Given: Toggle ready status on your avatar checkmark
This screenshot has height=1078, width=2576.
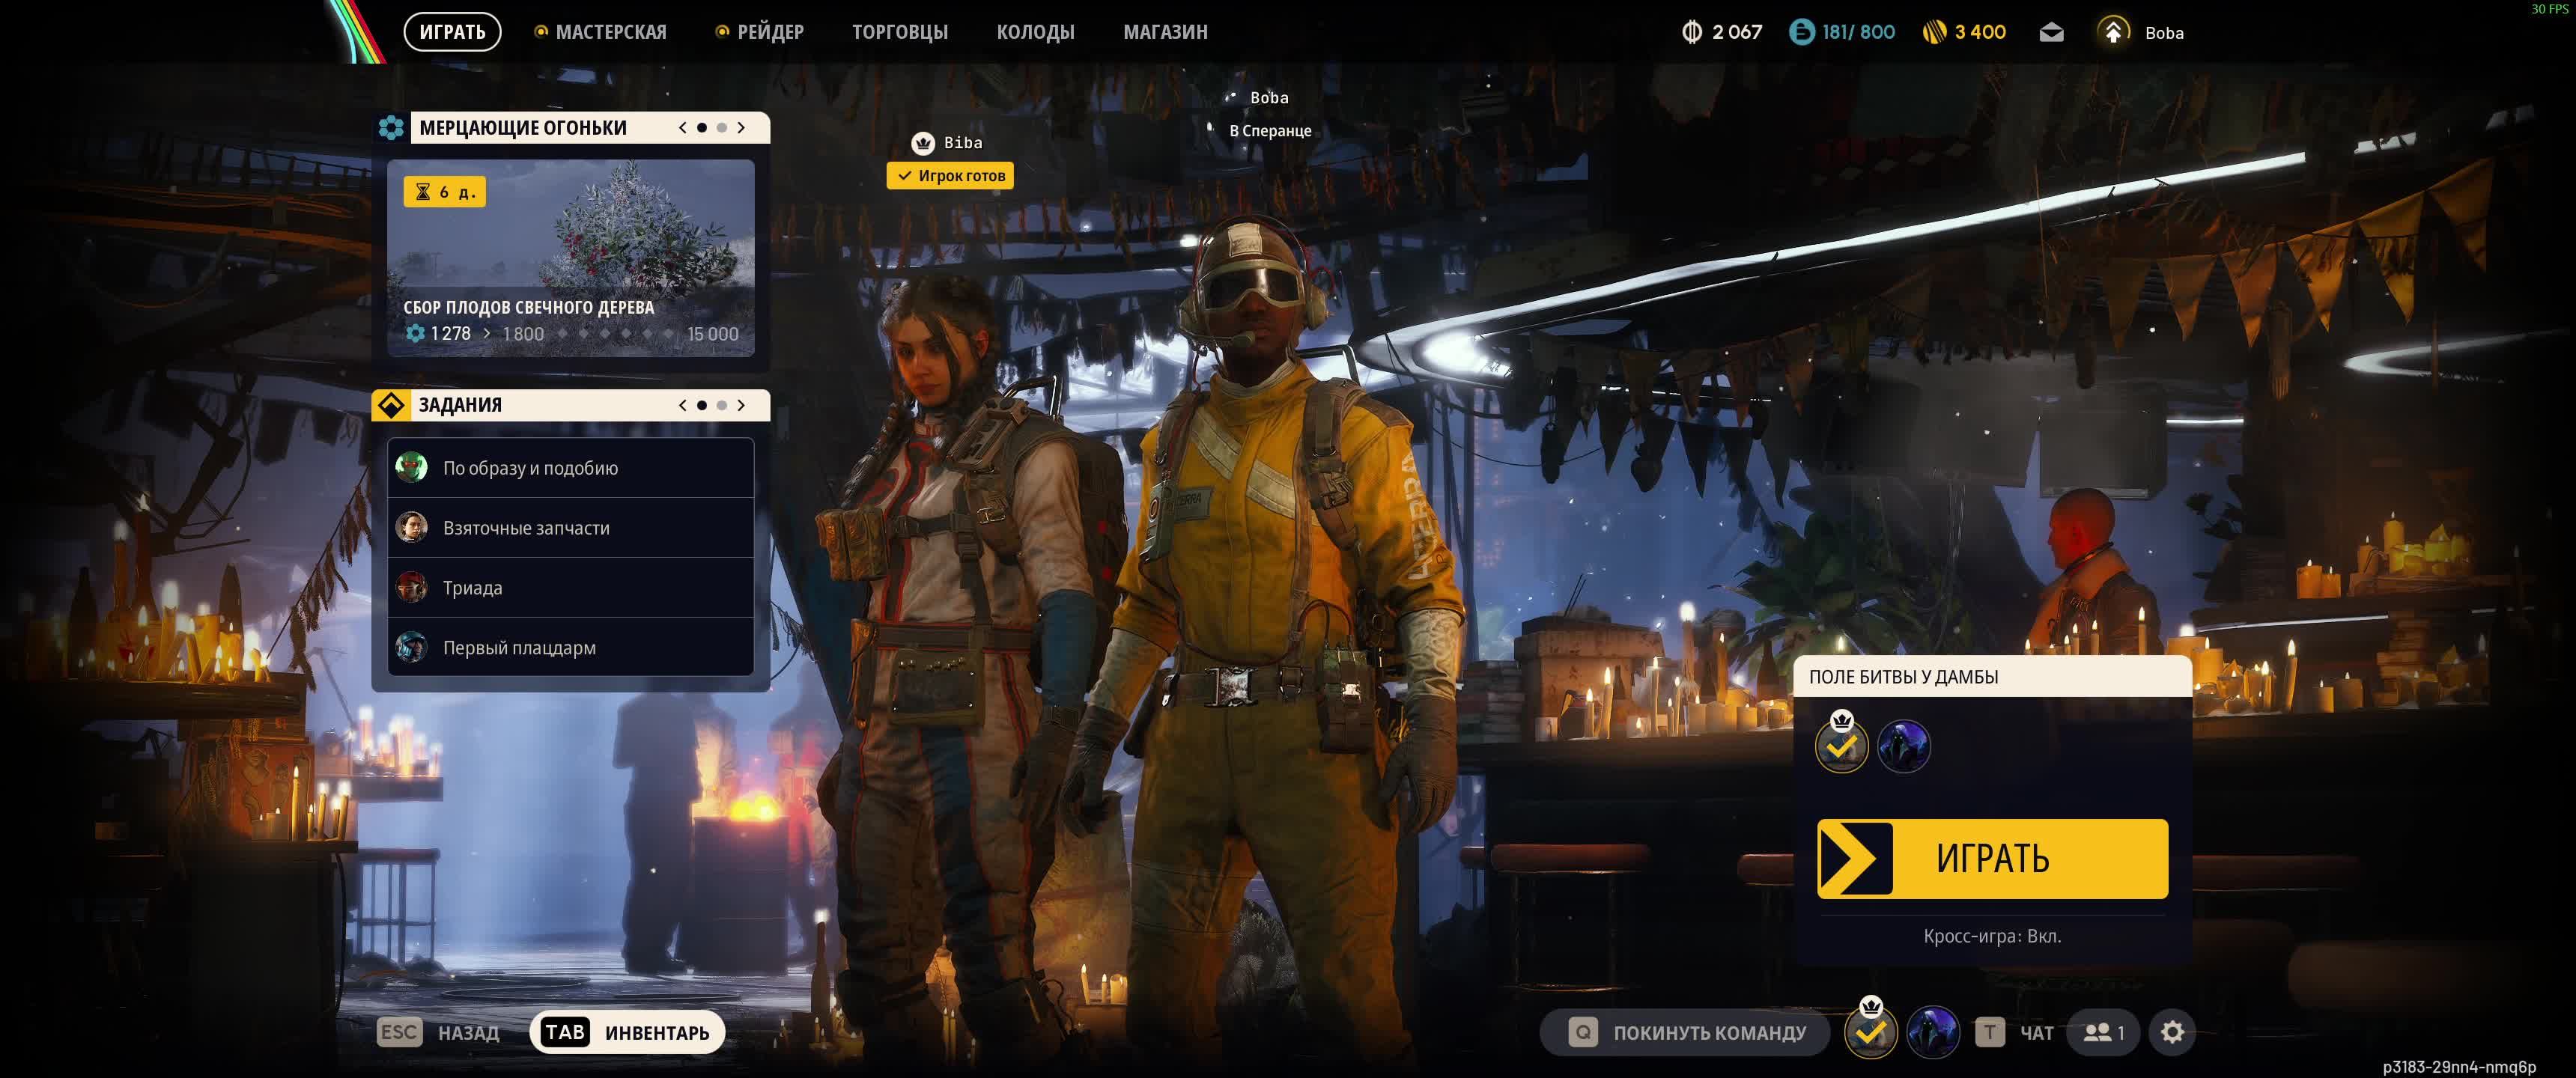Looking at the screenshot, I should (x=1872, y=1032).
